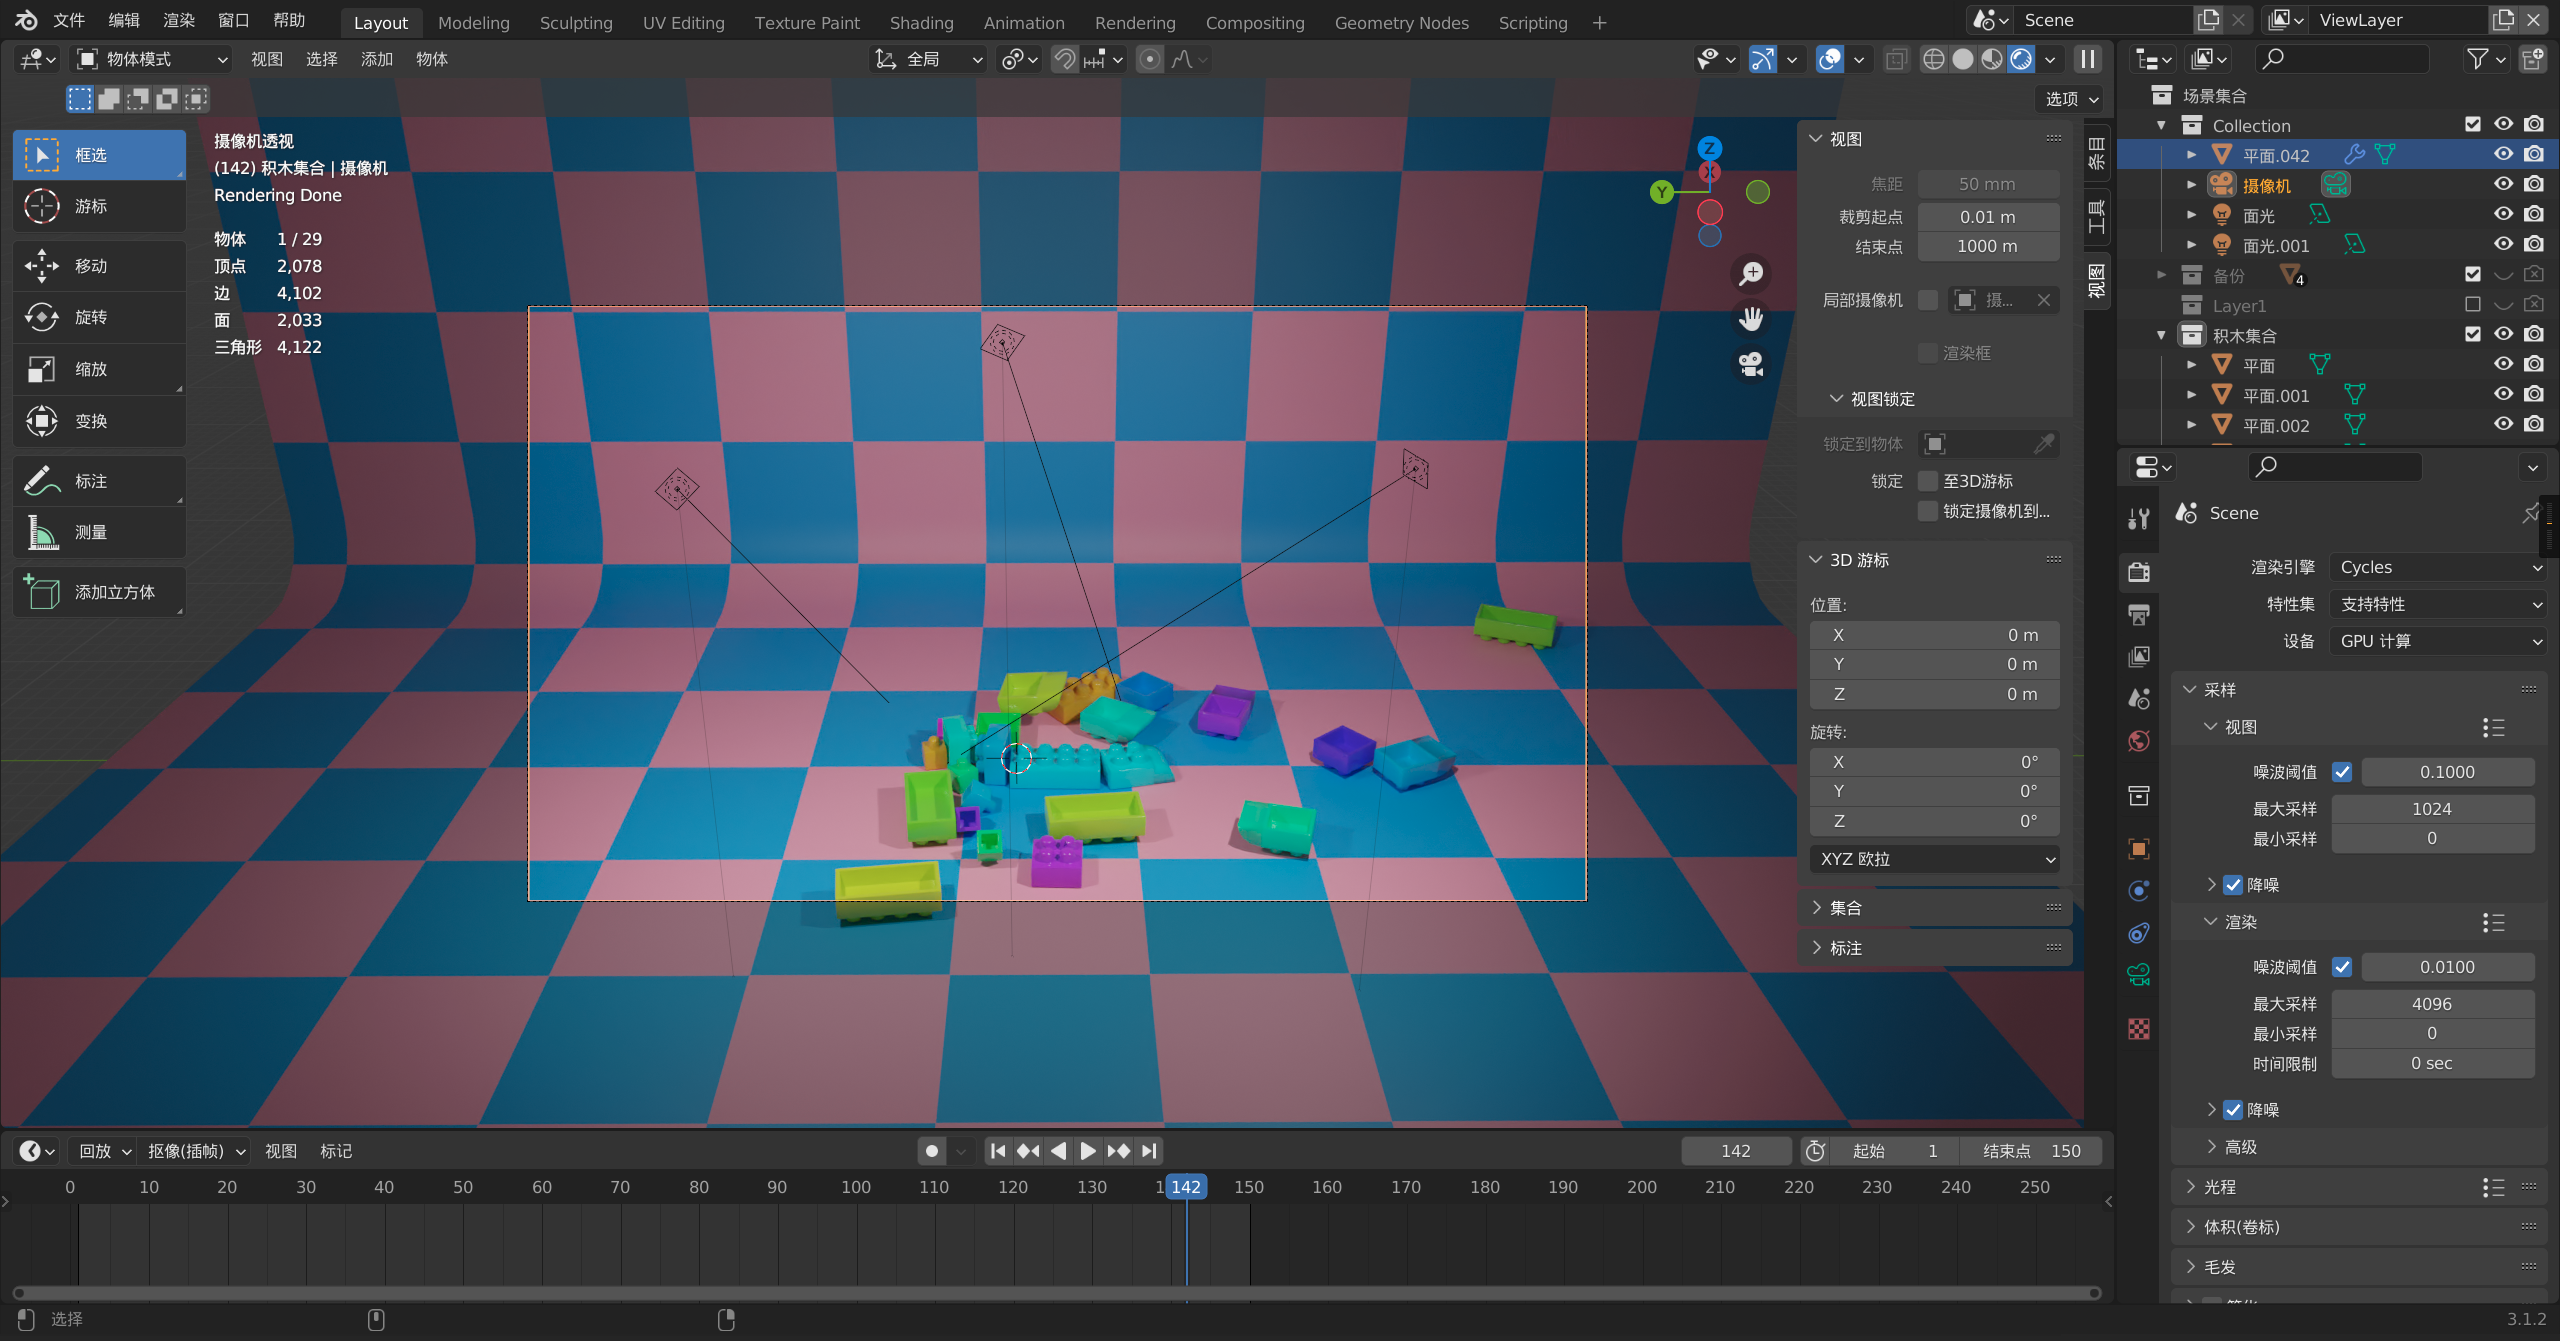The height and width of the screenshot is (1341, 2560).
Task: Switch to wireframe viewport shading
Action: click(x=1934, y=59)
